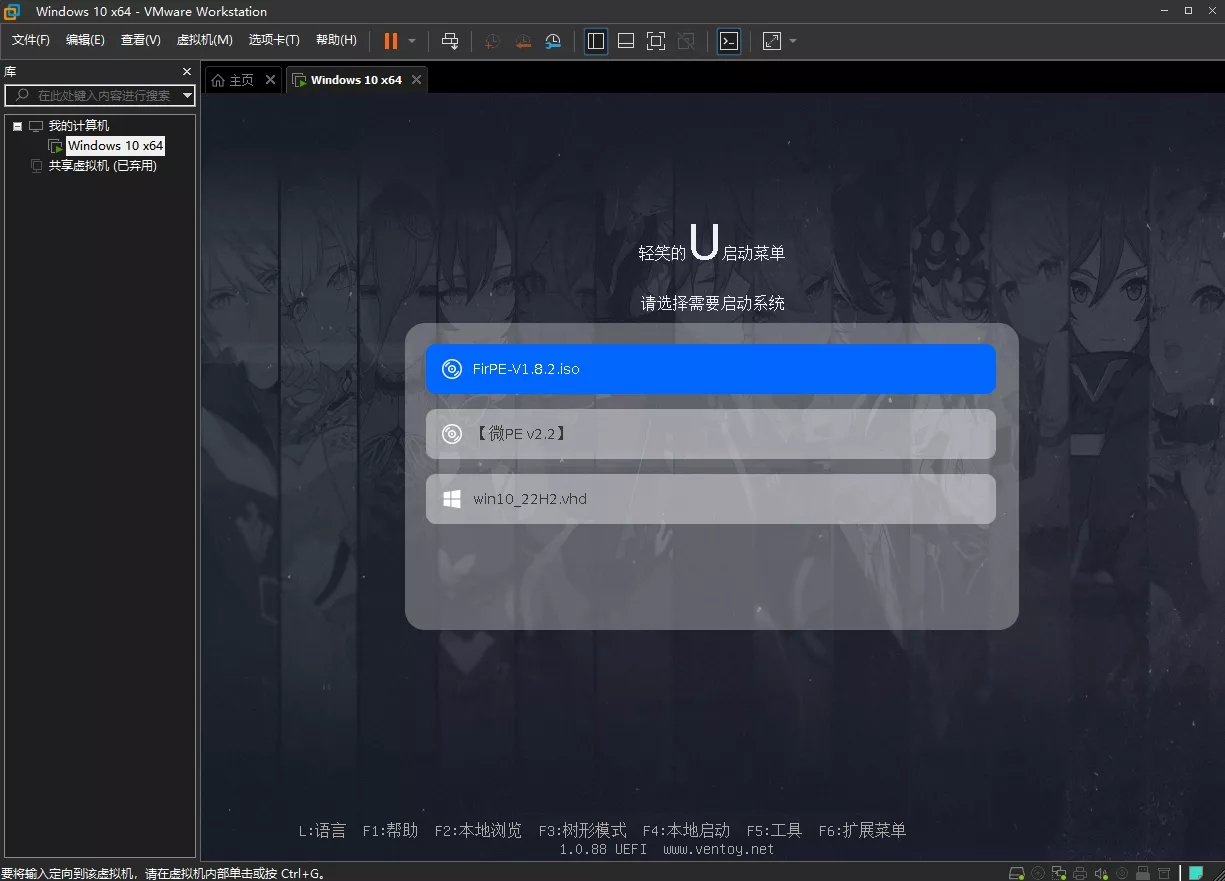Open the 文件(F) menu
This screenshot has width=1225, height=881.
click(31, 40)
